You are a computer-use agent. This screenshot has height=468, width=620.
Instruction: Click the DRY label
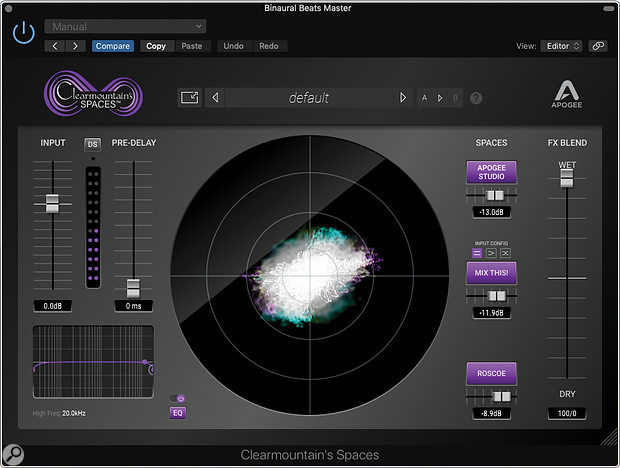point(567,394)
